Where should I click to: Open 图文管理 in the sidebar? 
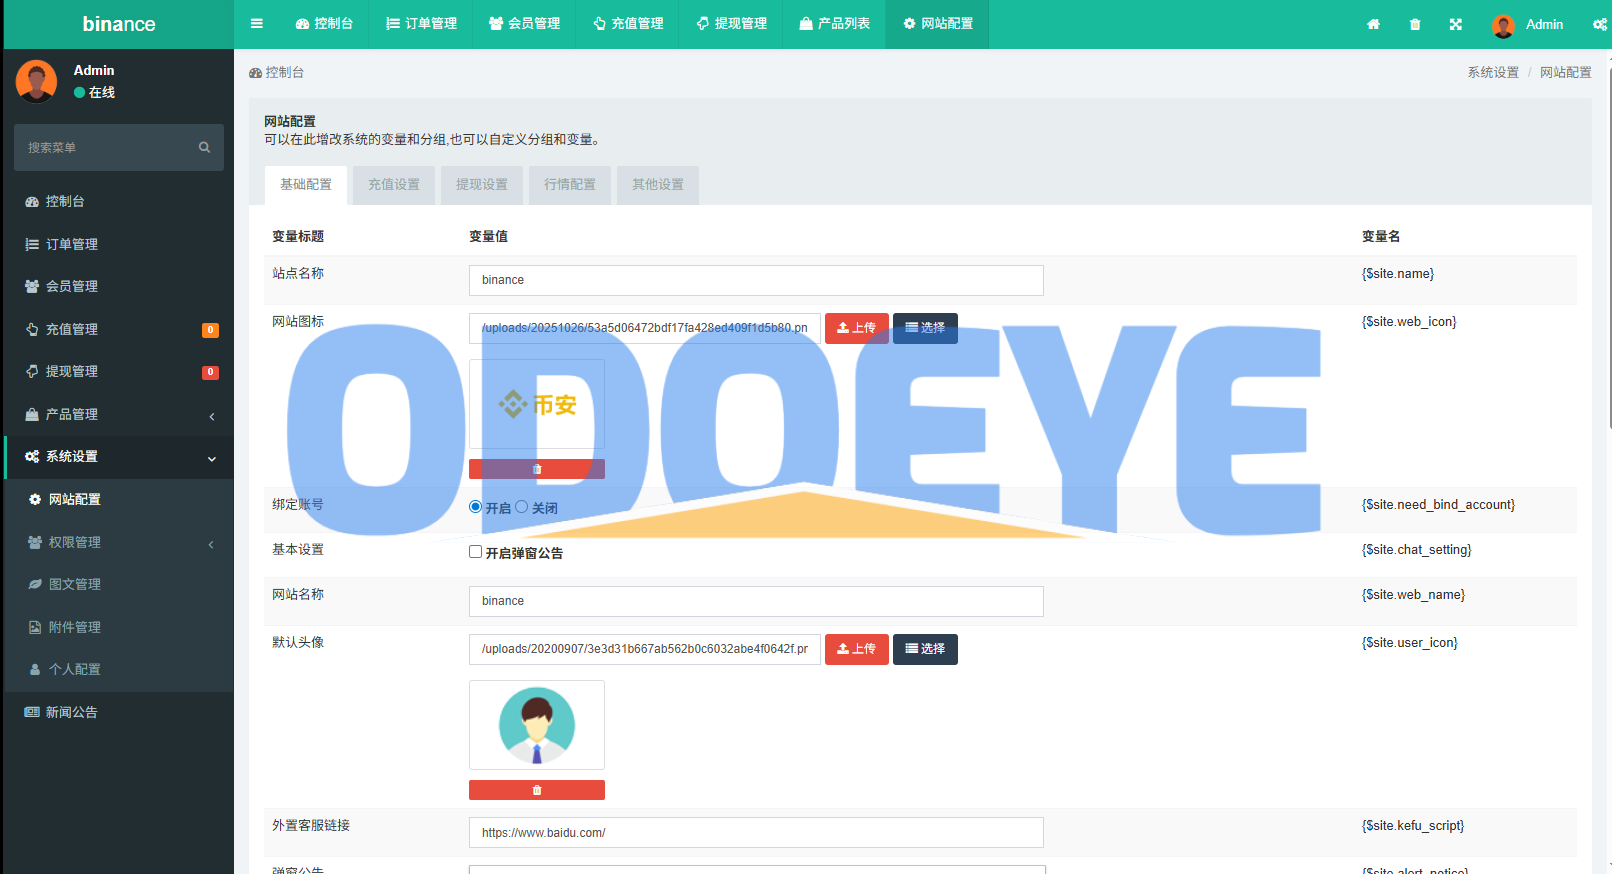coord(119,584)
